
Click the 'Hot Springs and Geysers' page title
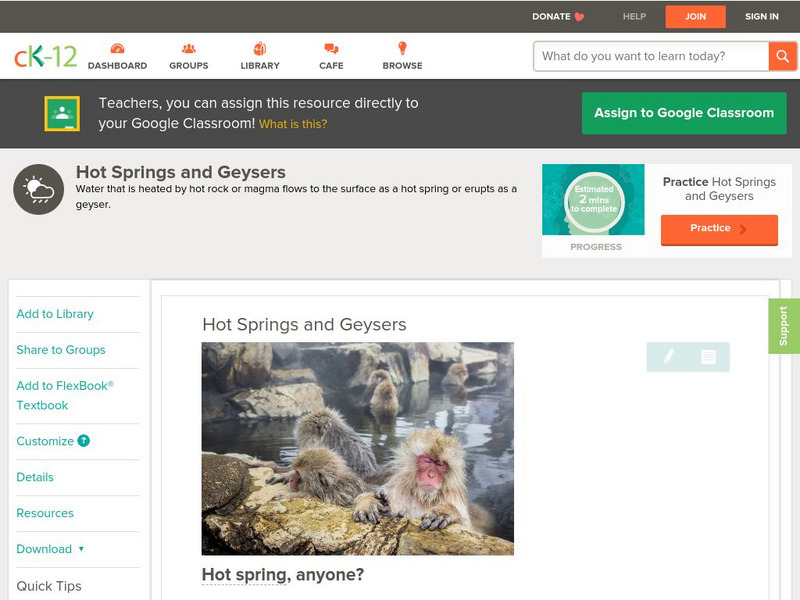tap(181, 172)
